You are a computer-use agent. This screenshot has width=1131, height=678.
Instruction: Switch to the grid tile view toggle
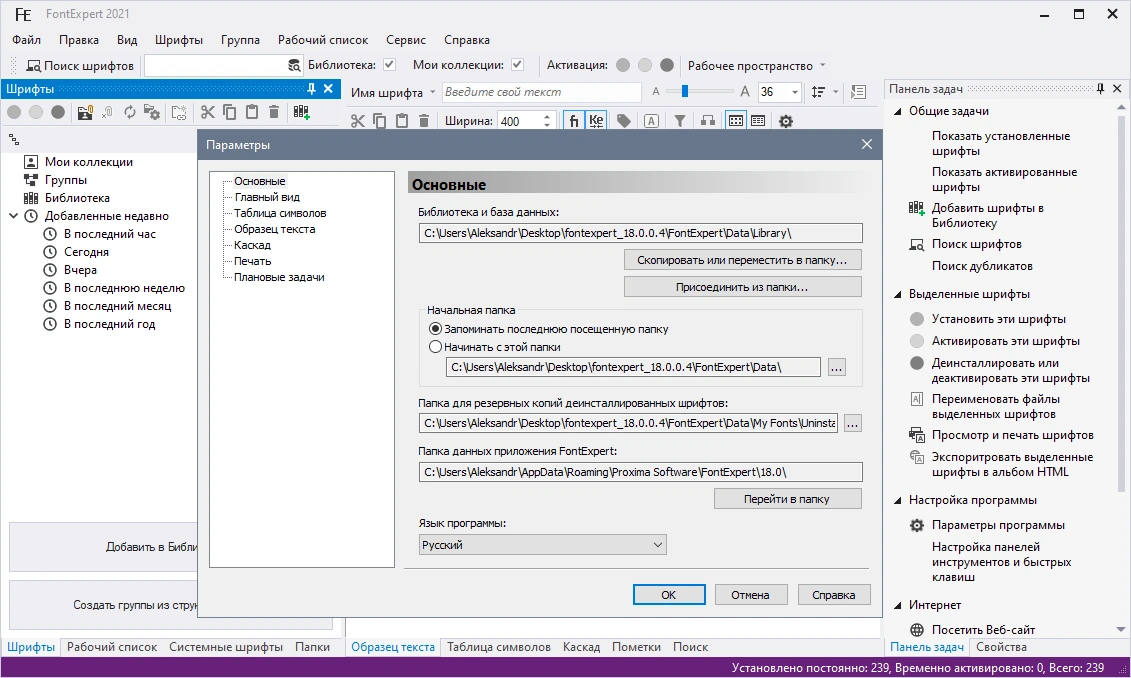(736, 120)
